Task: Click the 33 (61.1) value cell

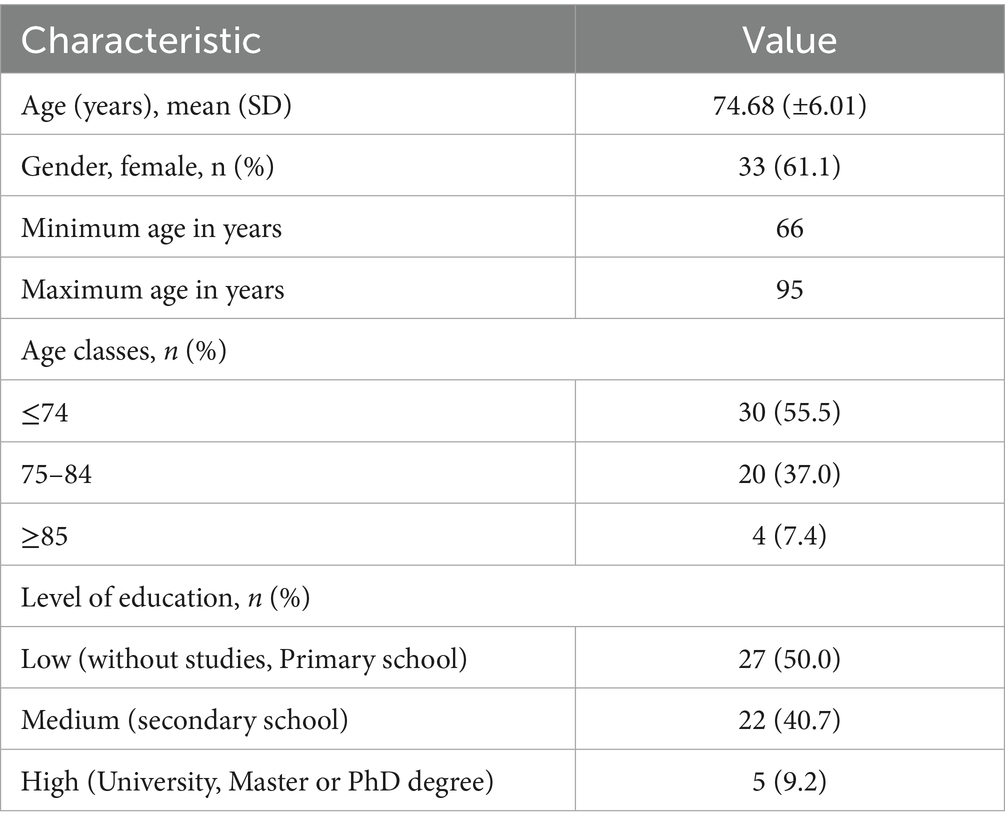Action: point(789,166)
